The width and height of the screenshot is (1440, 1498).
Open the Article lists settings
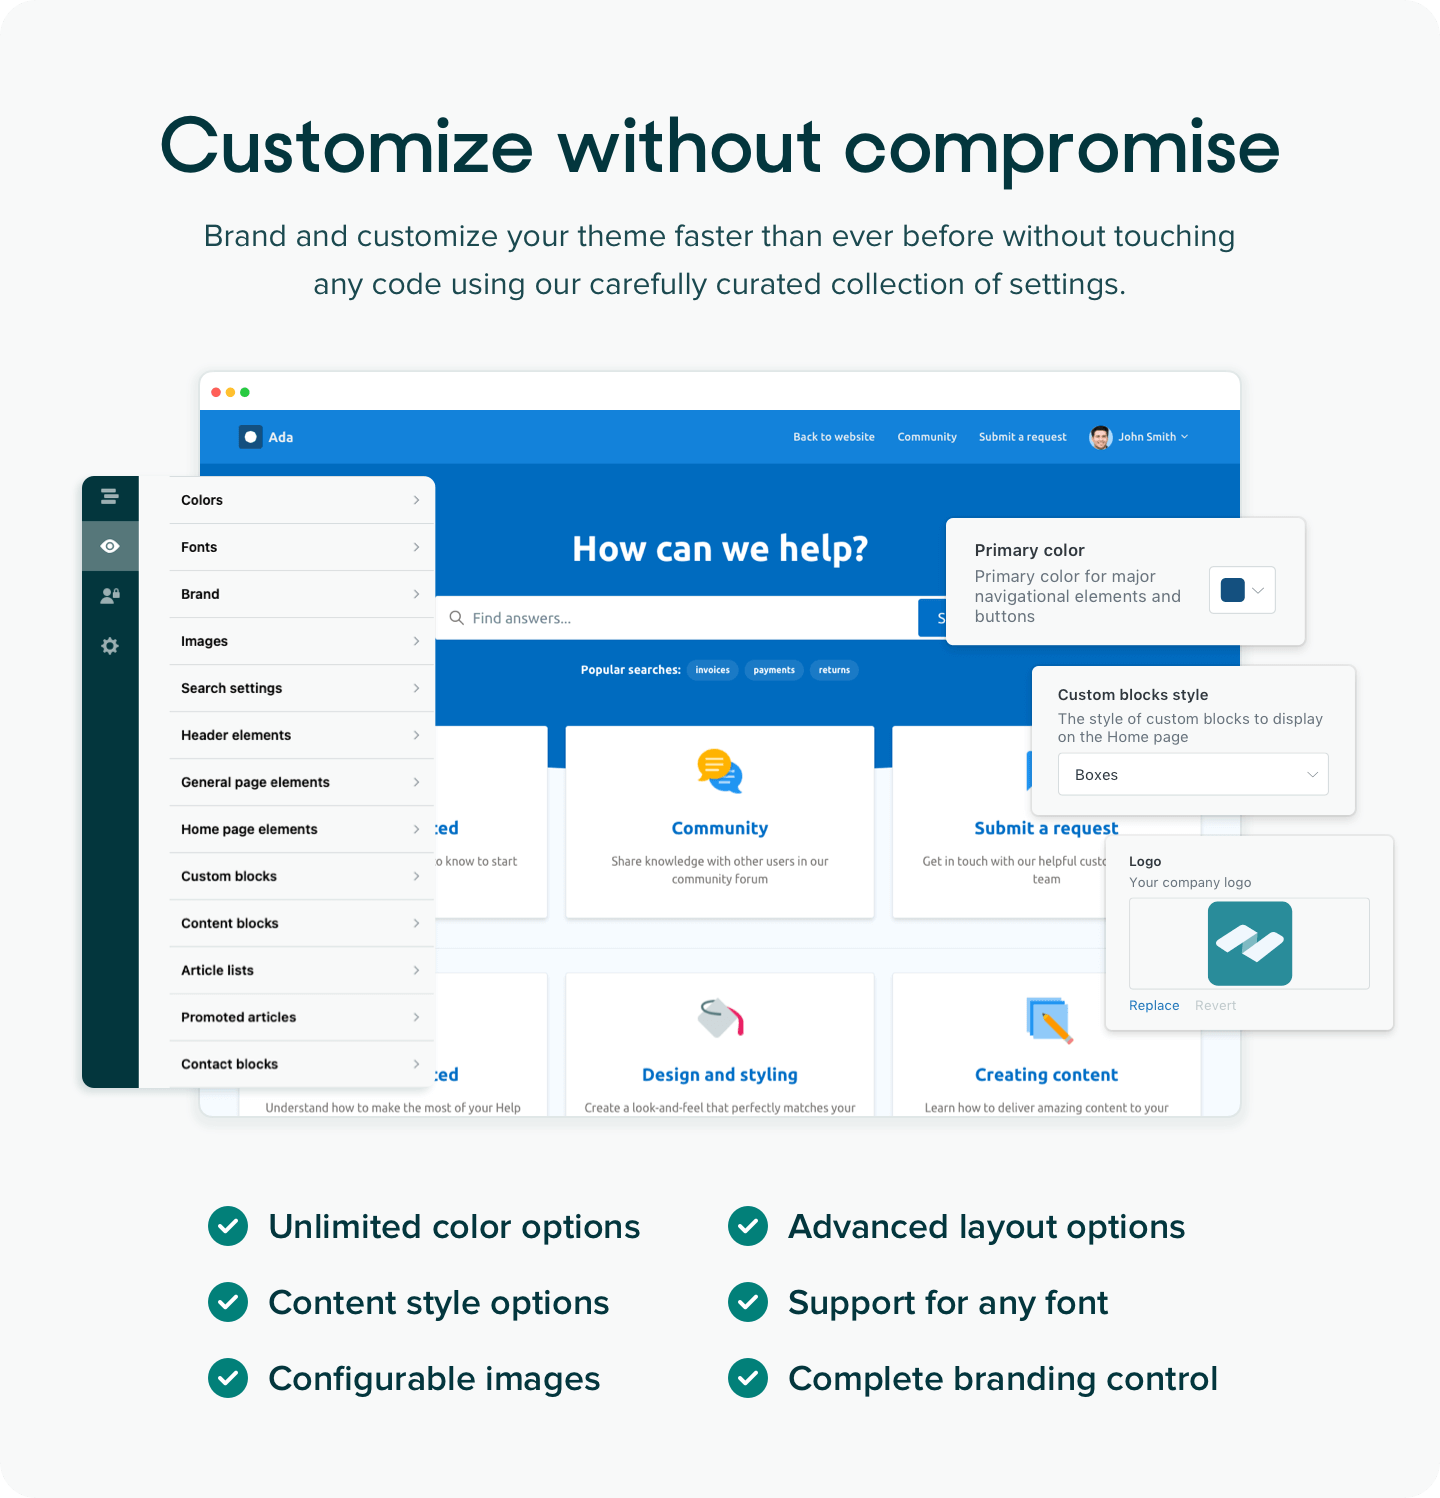302,970
